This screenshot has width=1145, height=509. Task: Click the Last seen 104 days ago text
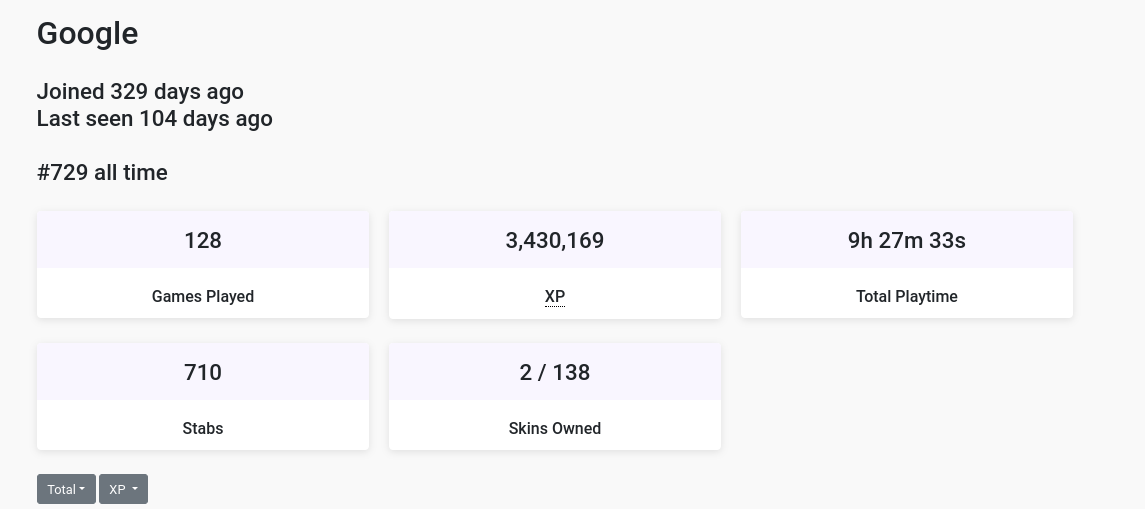tap(155, 118)
